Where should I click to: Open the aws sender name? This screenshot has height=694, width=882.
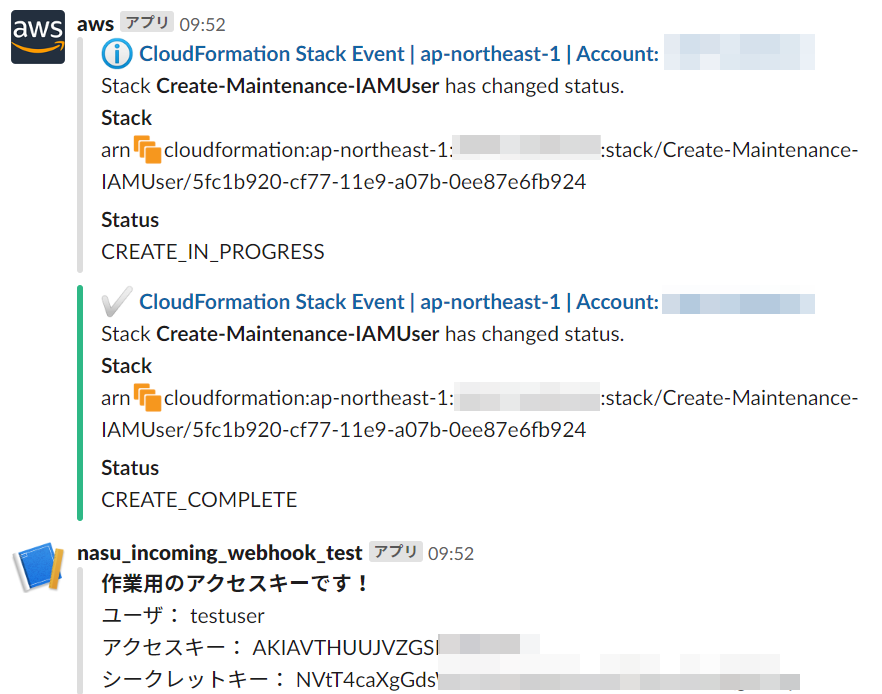(x=95, y=24)
